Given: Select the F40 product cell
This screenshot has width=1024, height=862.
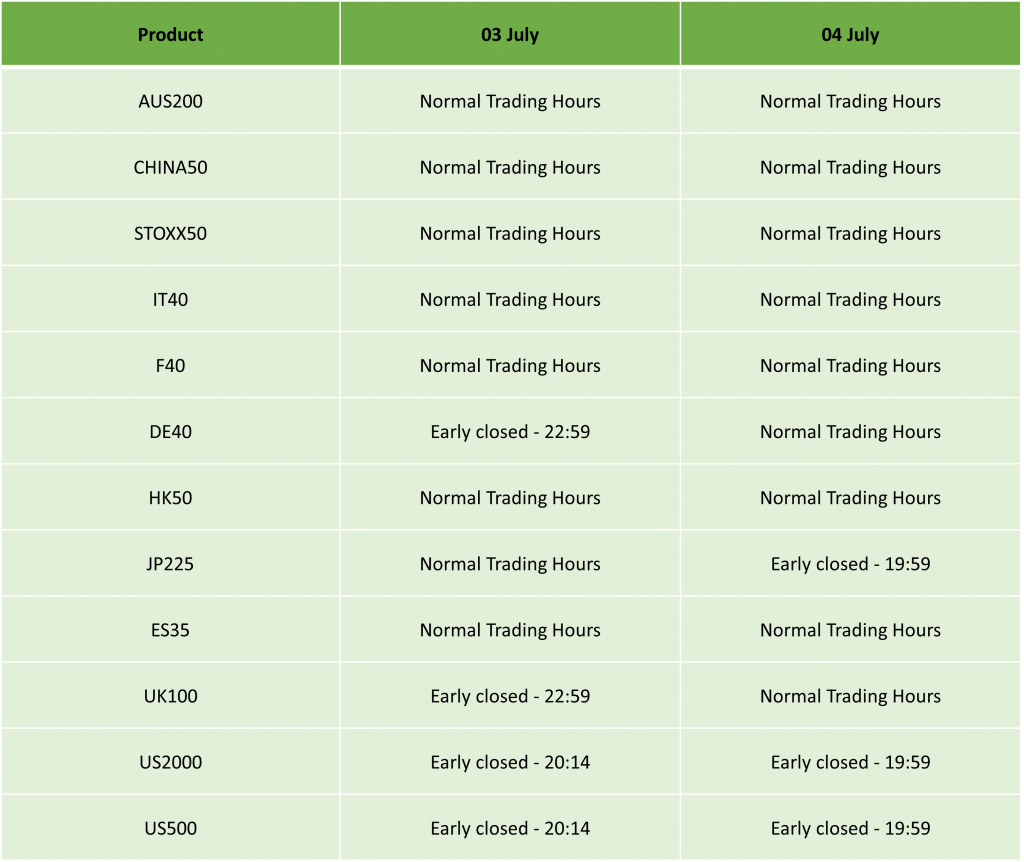Looking at the screenshot, I should point(170,366).
